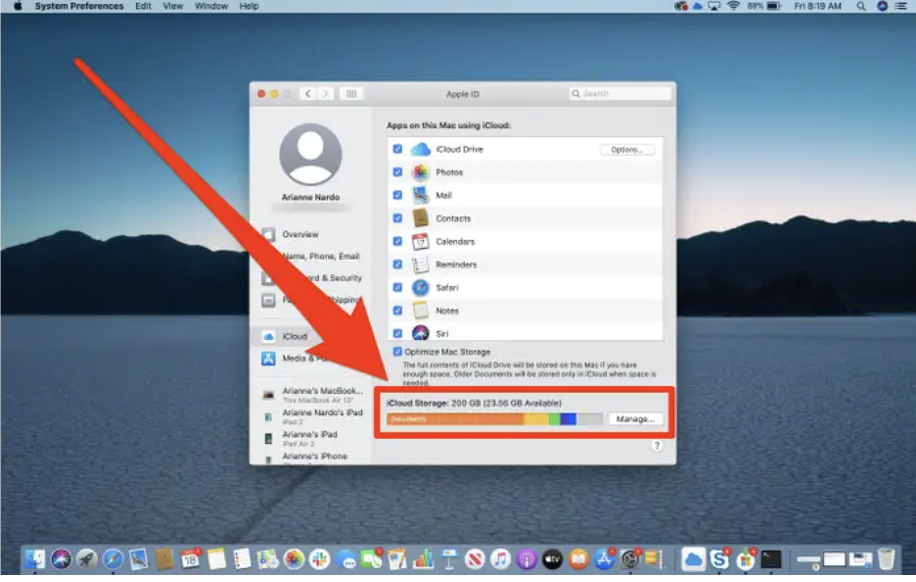Toggle the Optimize Mac Storage checkbox
The width and height of the screenshot is (916, 582).
coord(398,352)
